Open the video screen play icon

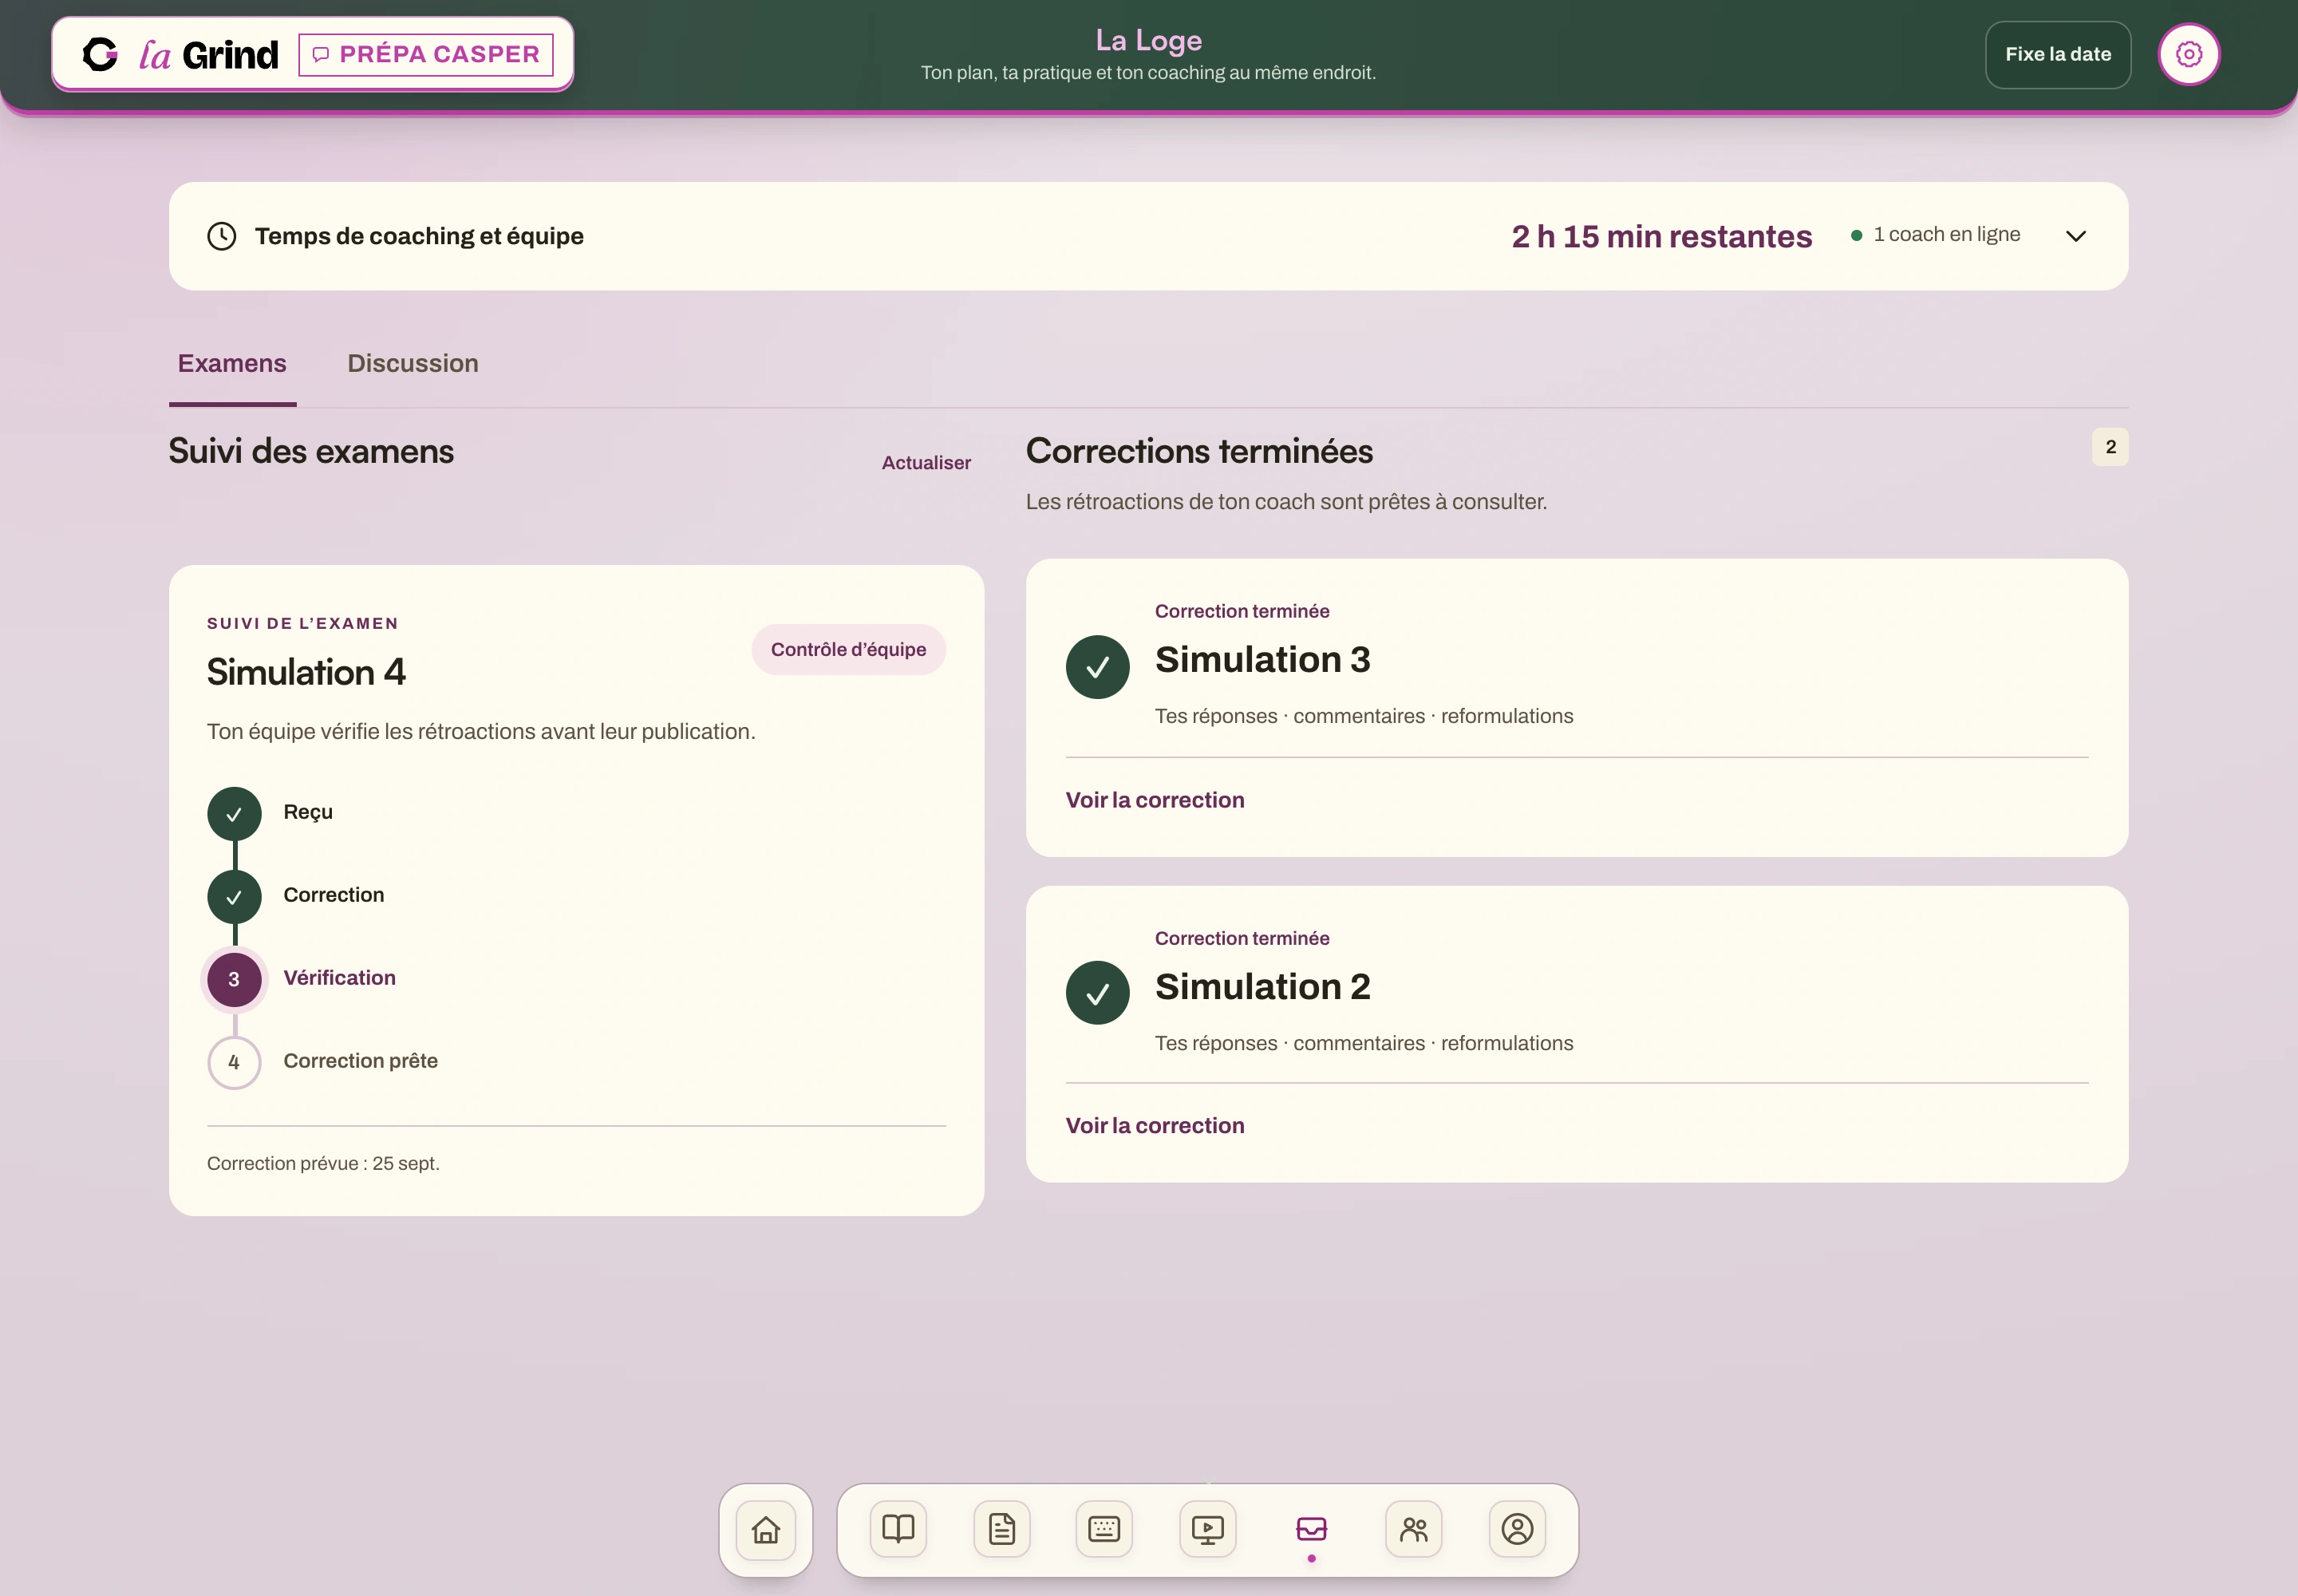click(x=1208, y=1529)
